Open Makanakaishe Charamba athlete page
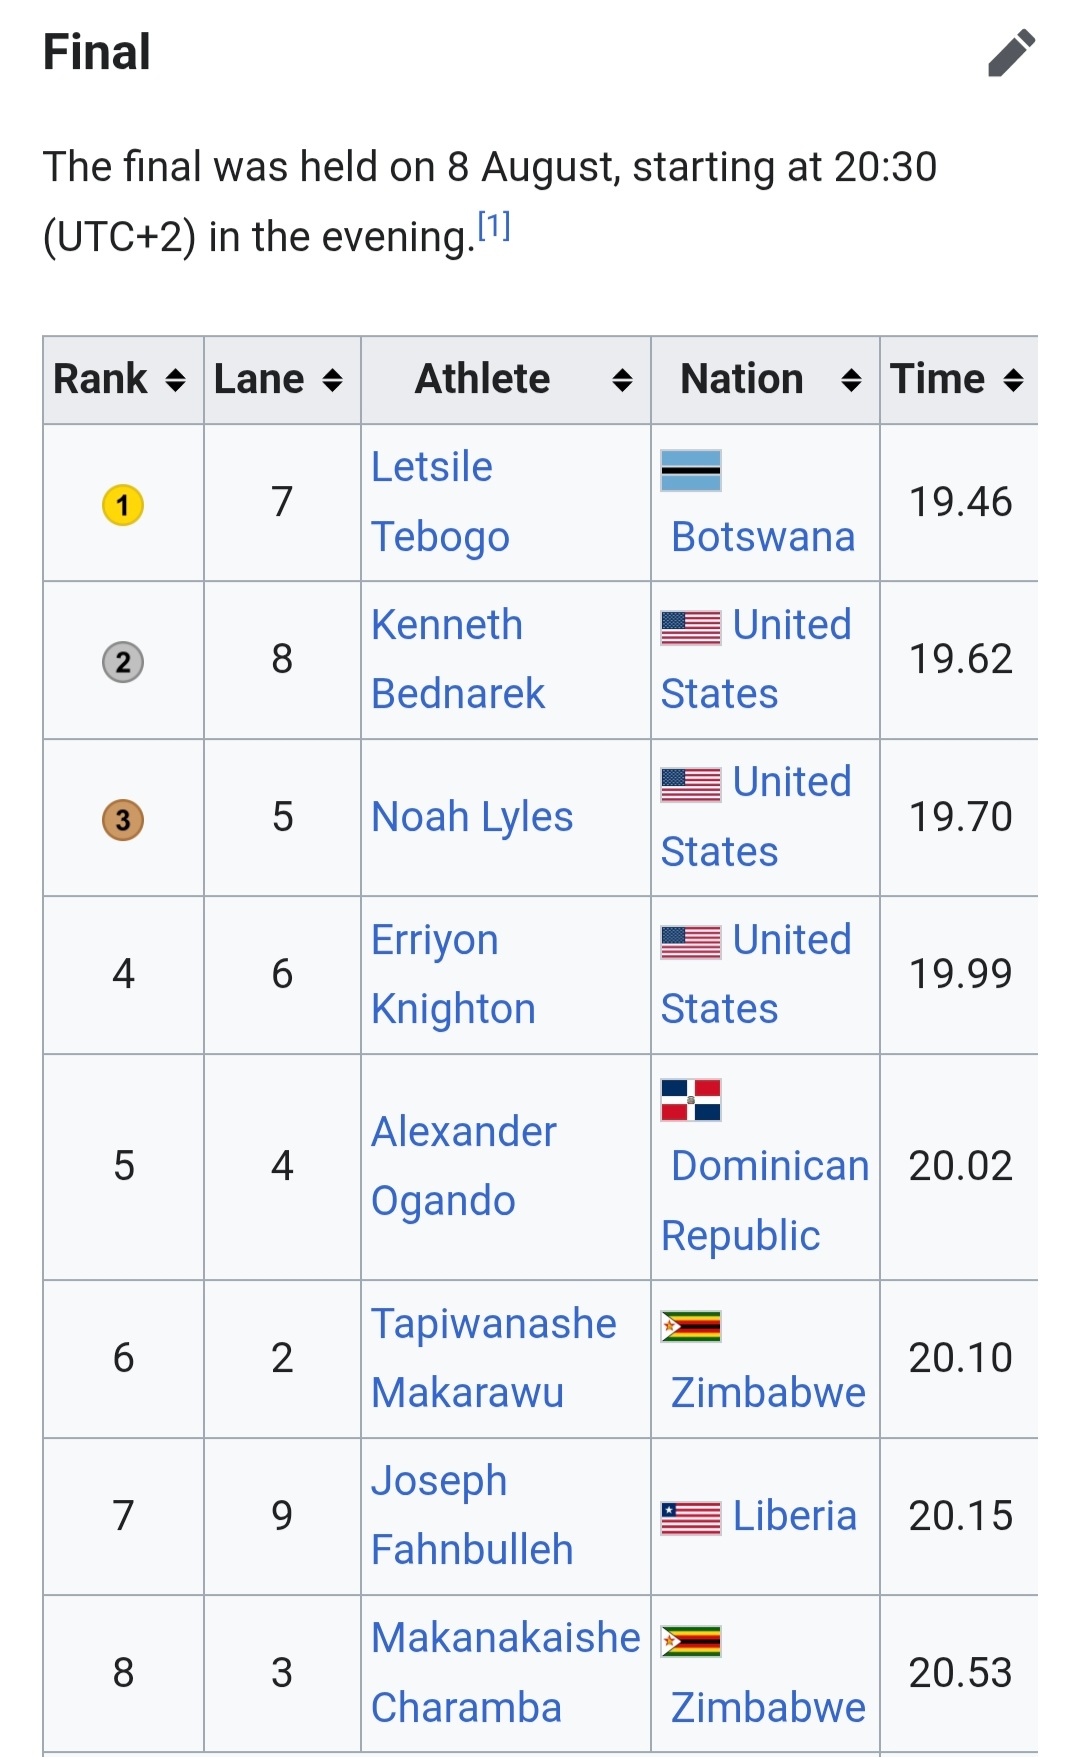The width and height of the screenshot is (1080, 1757). pyautogui.click(x=505, y=1672)
